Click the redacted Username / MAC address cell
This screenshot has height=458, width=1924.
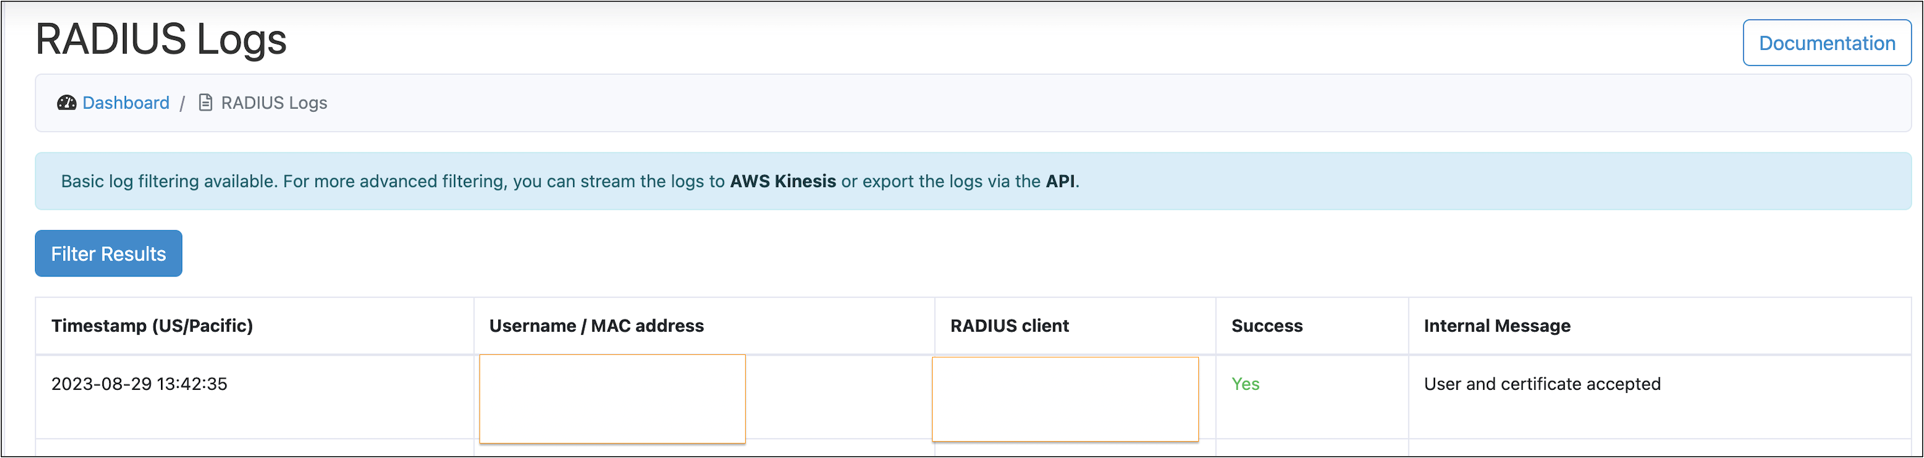pyautogui.click(x=612, y=398)
